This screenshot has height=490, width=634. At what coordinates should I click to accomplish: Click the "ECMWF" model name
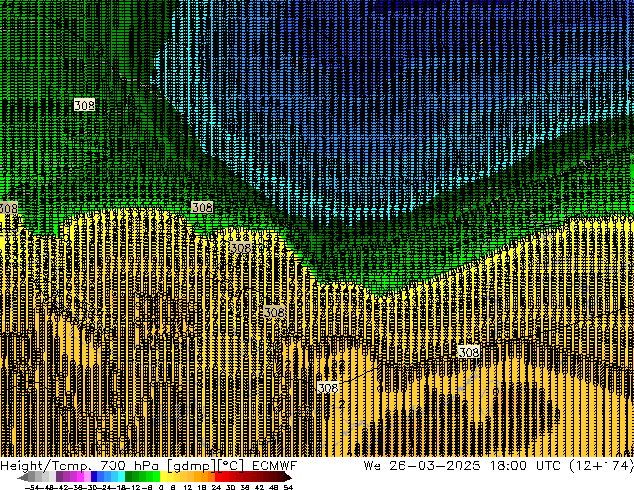tap(275, 466)
